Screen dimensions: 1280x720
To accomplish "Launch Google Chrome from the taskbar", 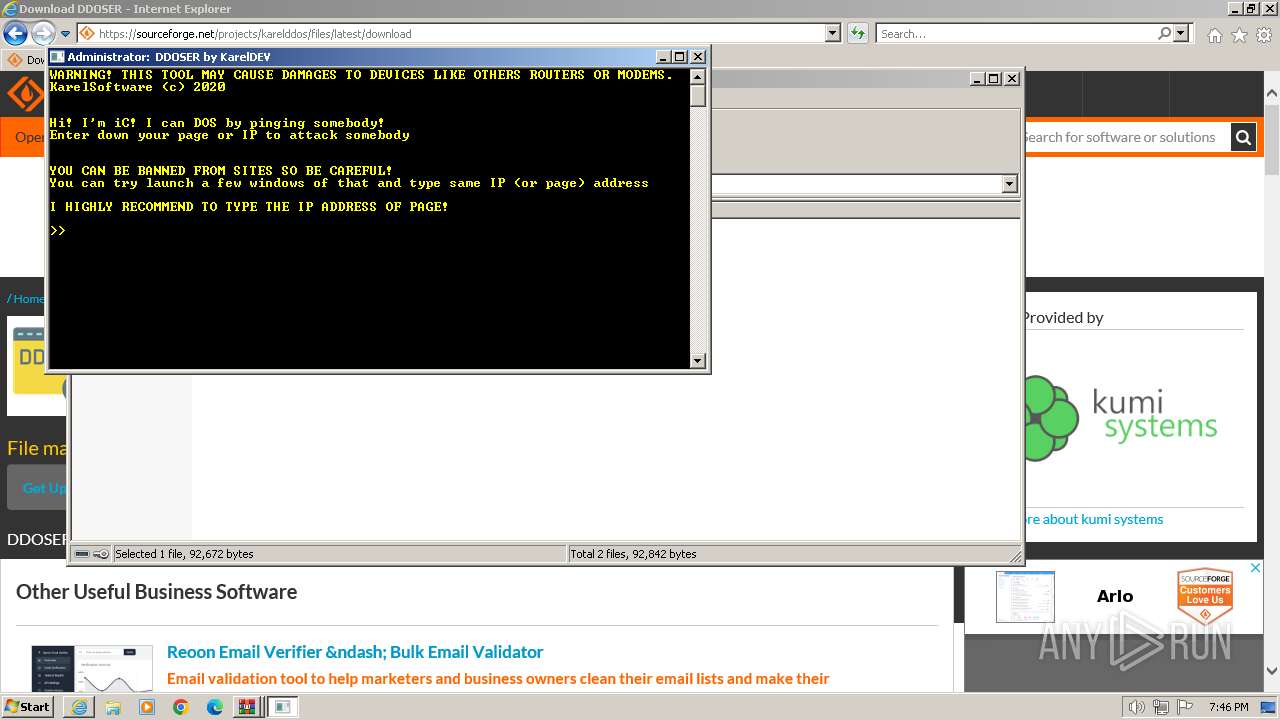I will [x=181, y=707].
